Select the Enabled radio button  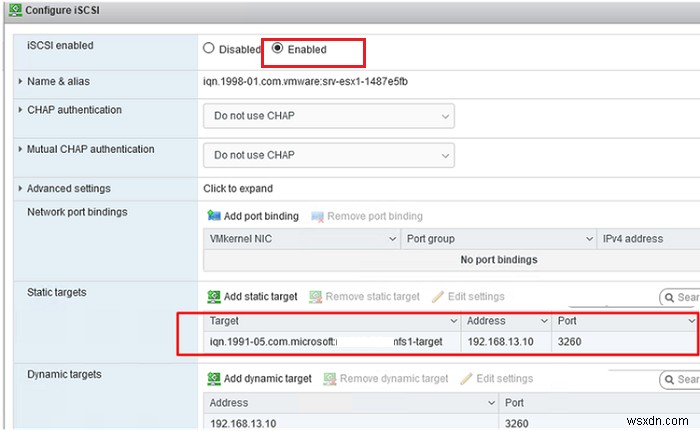277,48
